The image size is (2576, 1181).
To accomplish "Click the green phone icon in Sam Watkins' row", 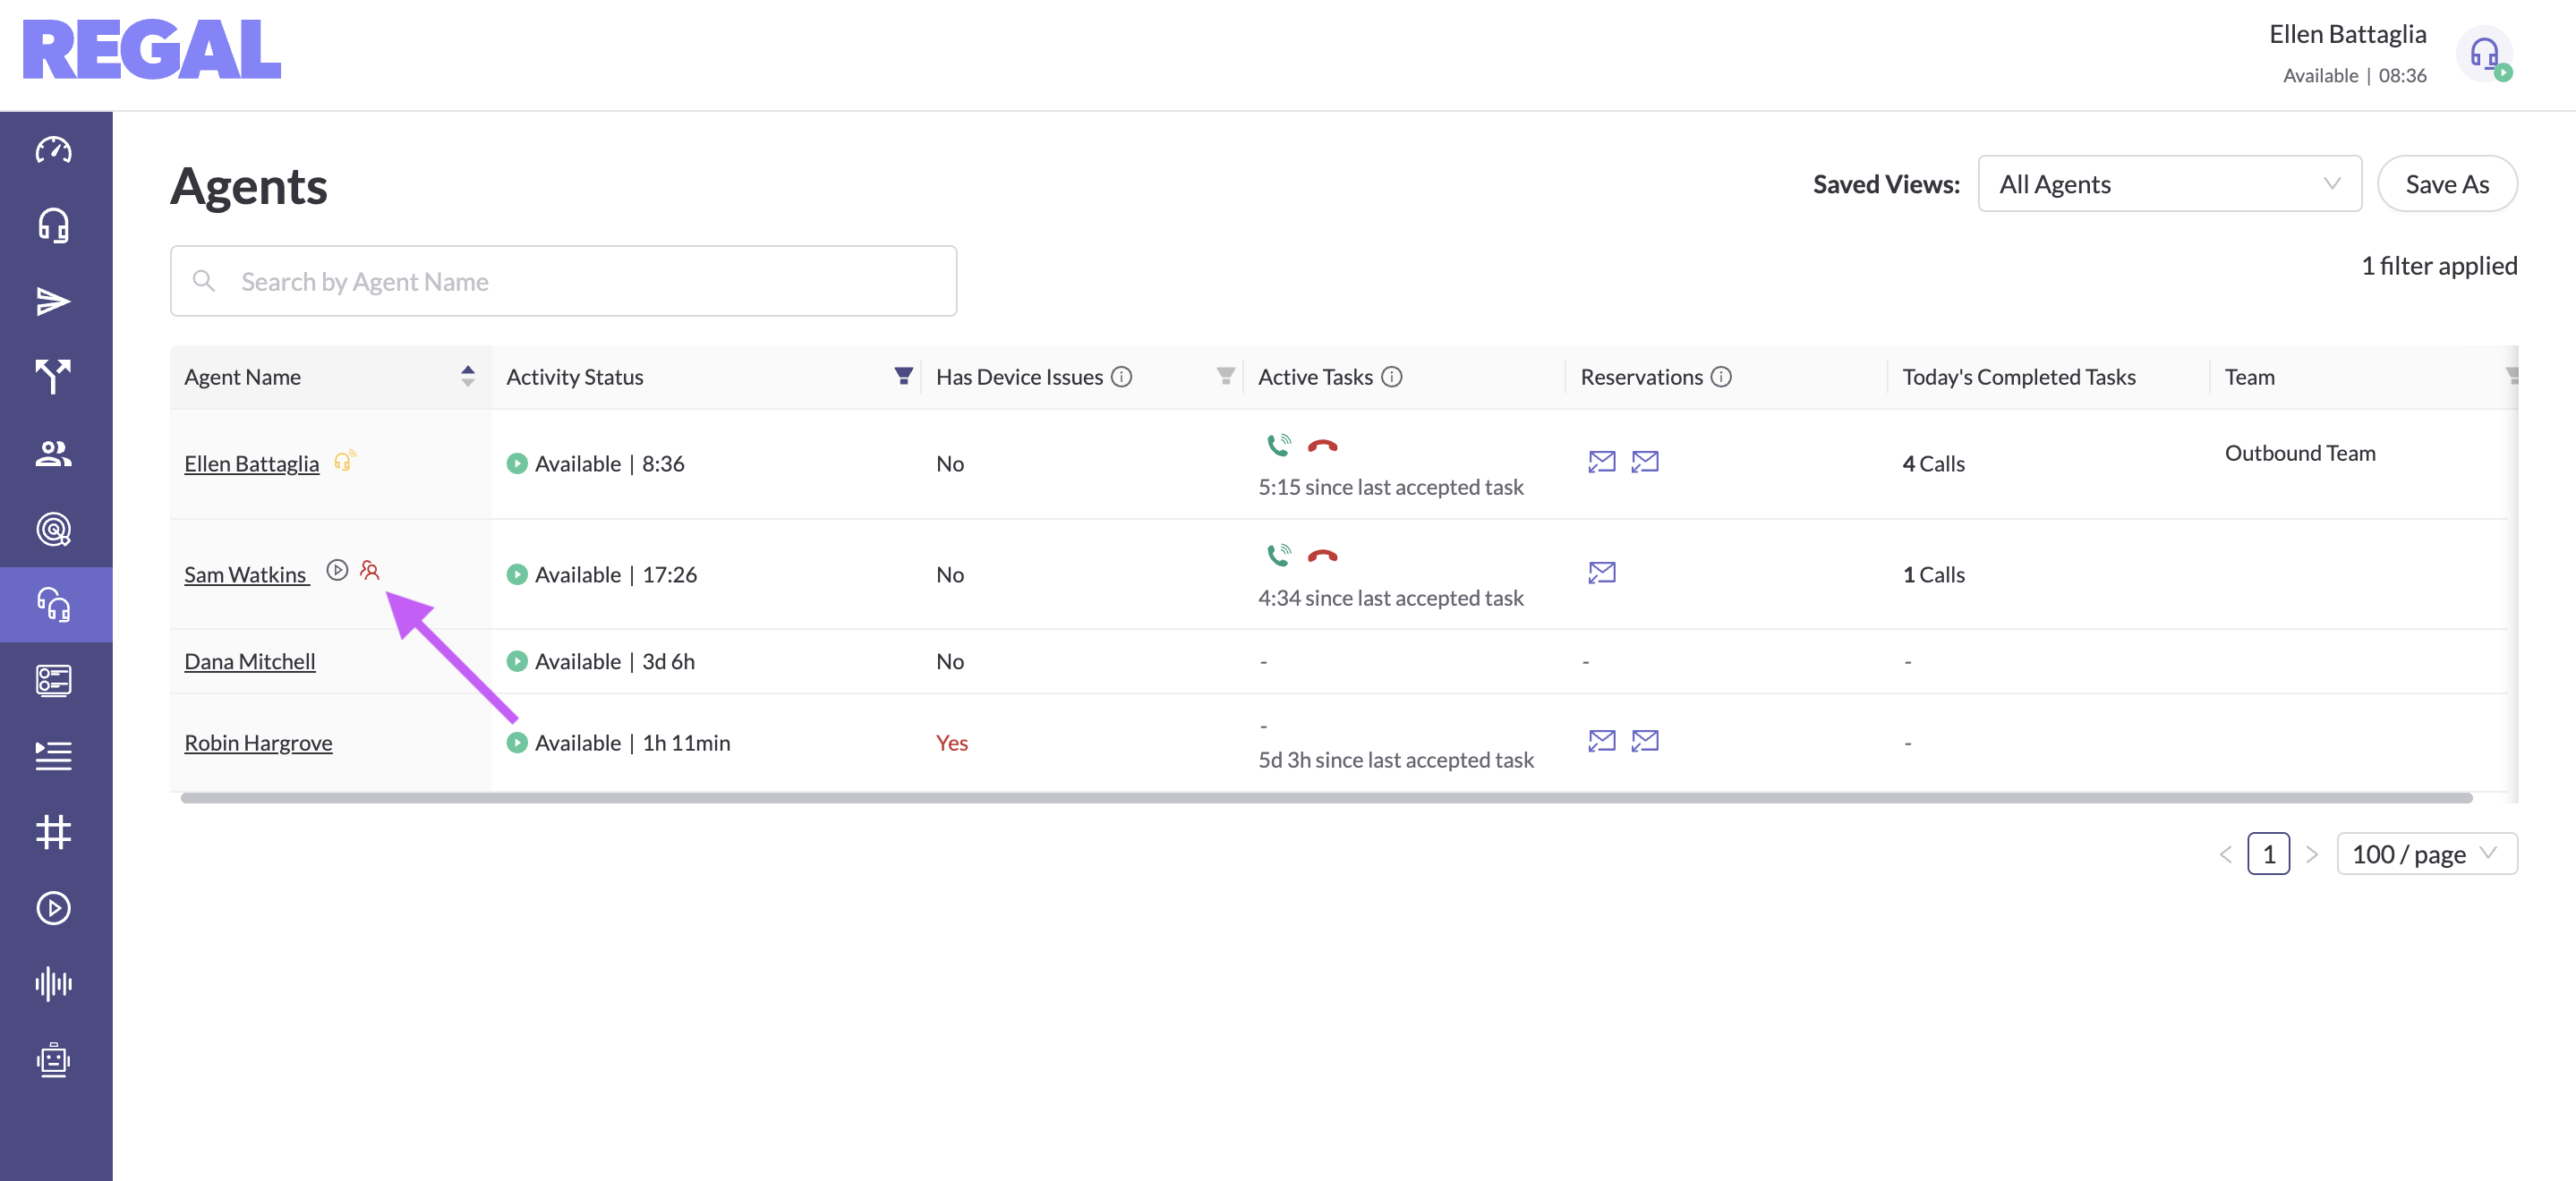I will (x=1279, y=555).
